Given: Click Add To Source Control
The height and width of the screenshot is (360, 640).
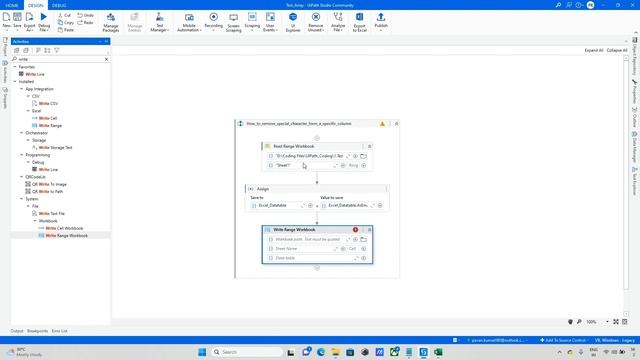Looking at the screenshot, I should [x=564, y=340].
